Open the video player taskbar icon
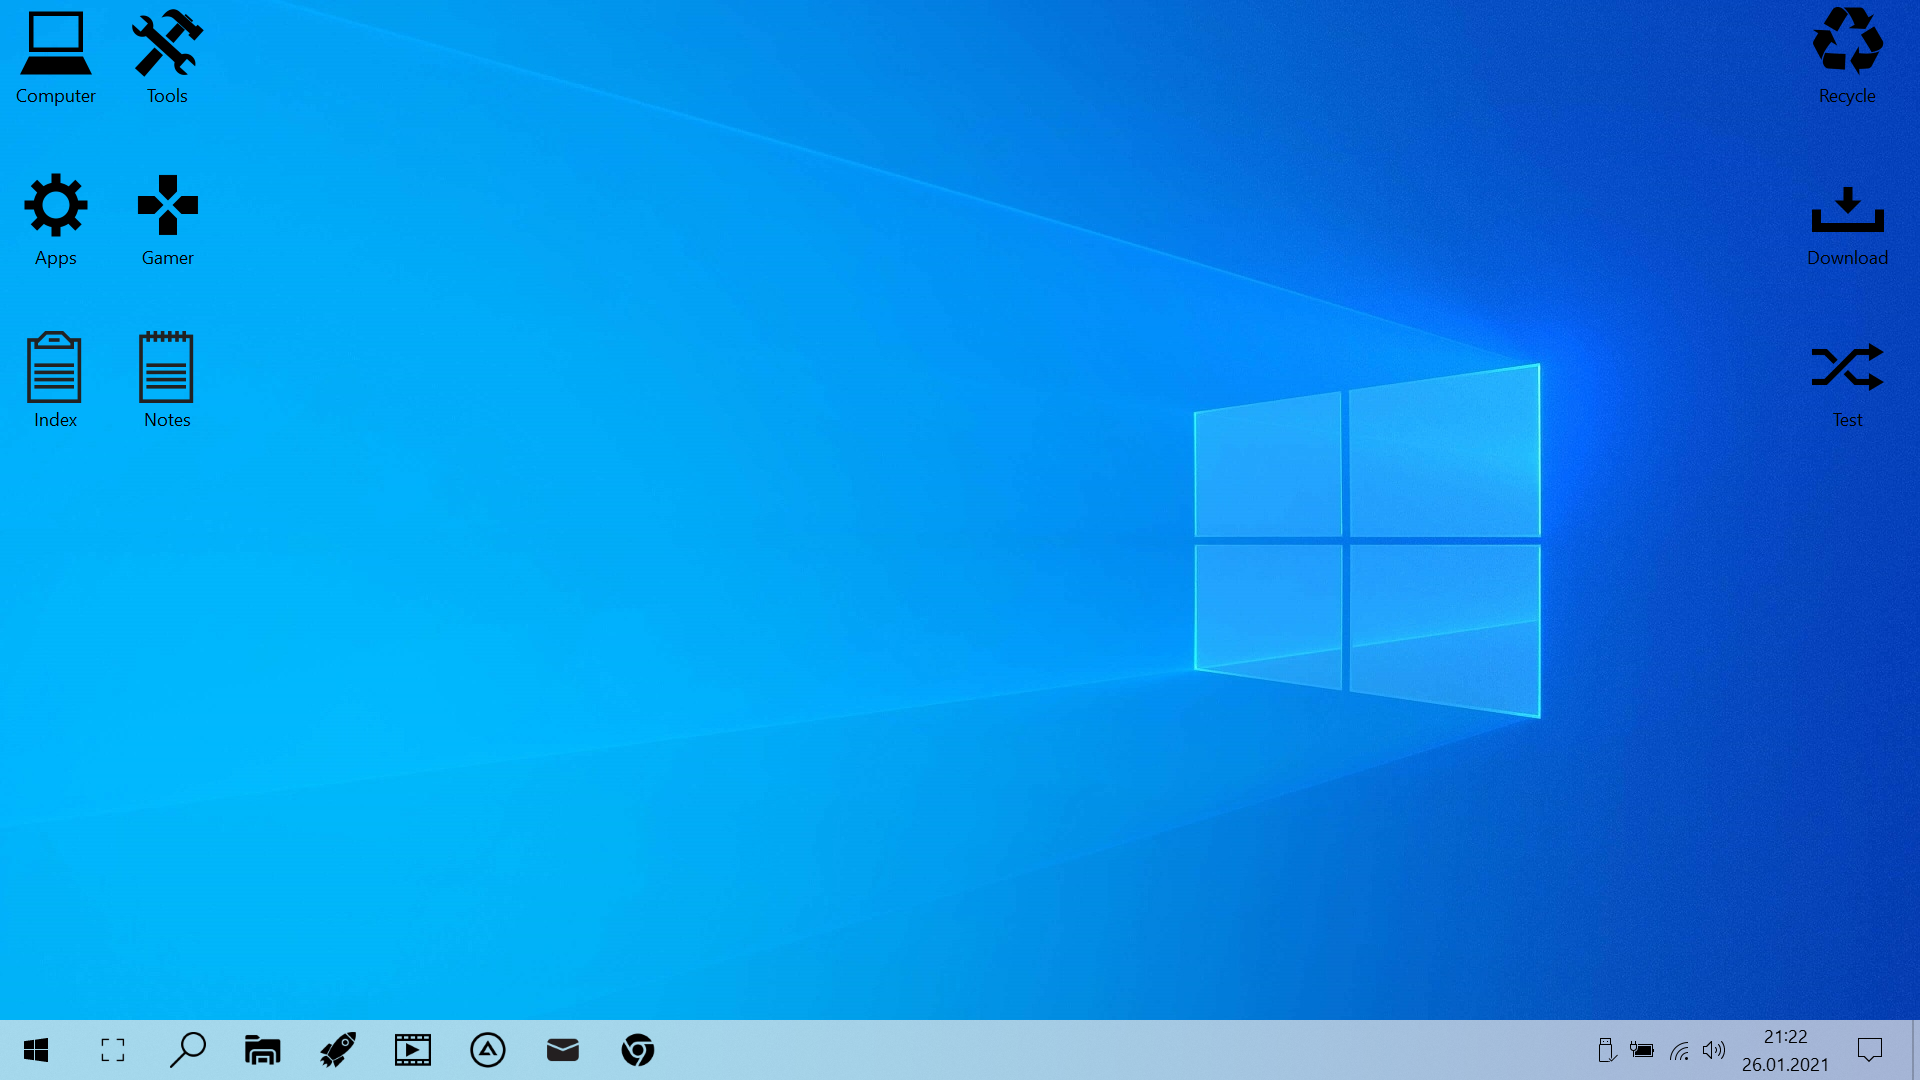Viewport: 1920px width, 1080px height. [413, 1050]
